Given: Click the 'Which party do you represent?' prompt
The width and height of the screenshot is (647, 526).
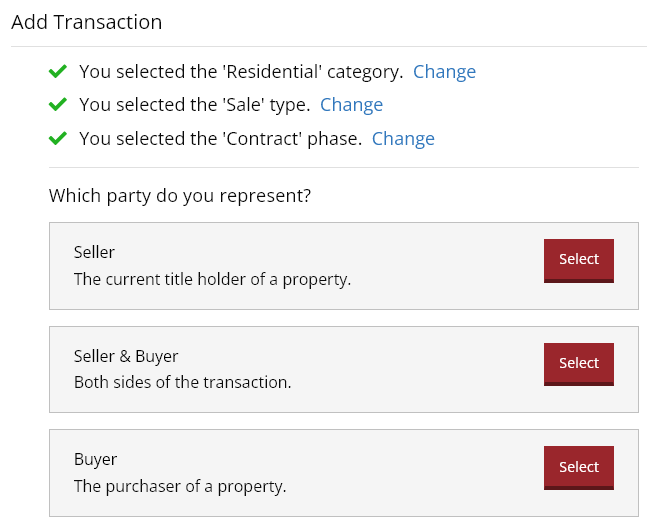Looking at the screenshot, I should (x=180, y=196).
